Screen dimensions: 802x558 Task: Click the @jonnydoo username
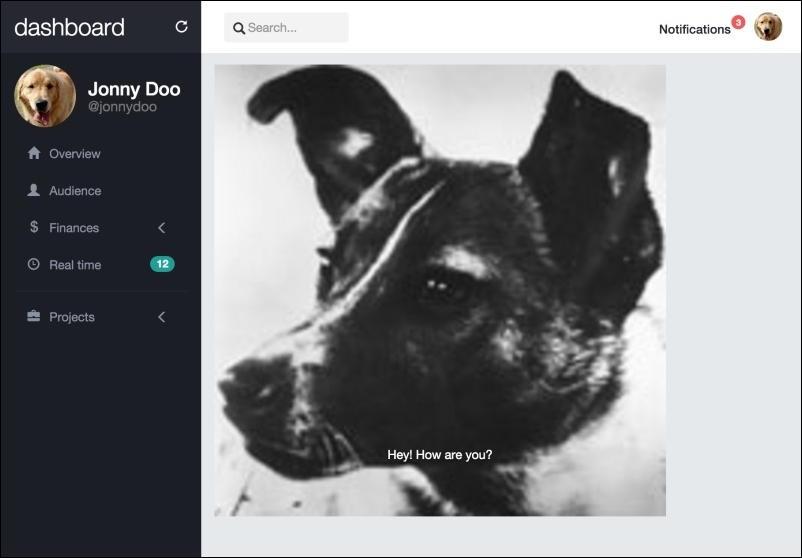(122, 106)
